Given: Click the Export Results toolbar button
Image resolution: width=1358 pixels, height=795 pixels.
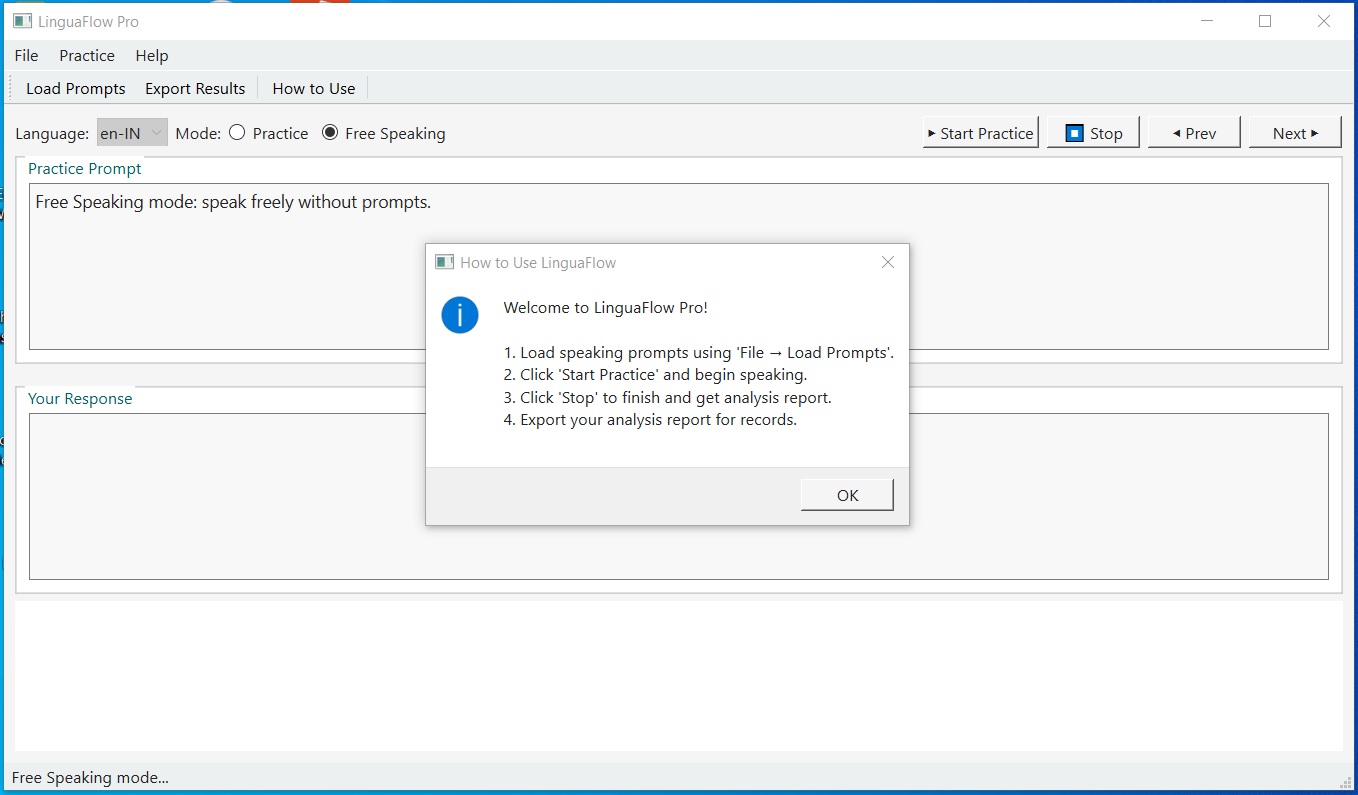Looking at the screenshot, I should coord(195,88).
